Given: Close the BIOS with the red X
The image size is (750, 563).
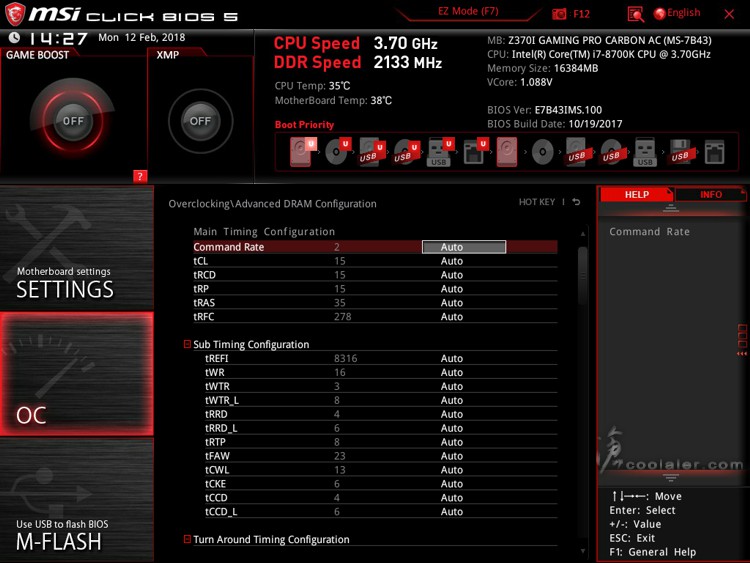Looking at the screenshot, I should coord(729,14).
